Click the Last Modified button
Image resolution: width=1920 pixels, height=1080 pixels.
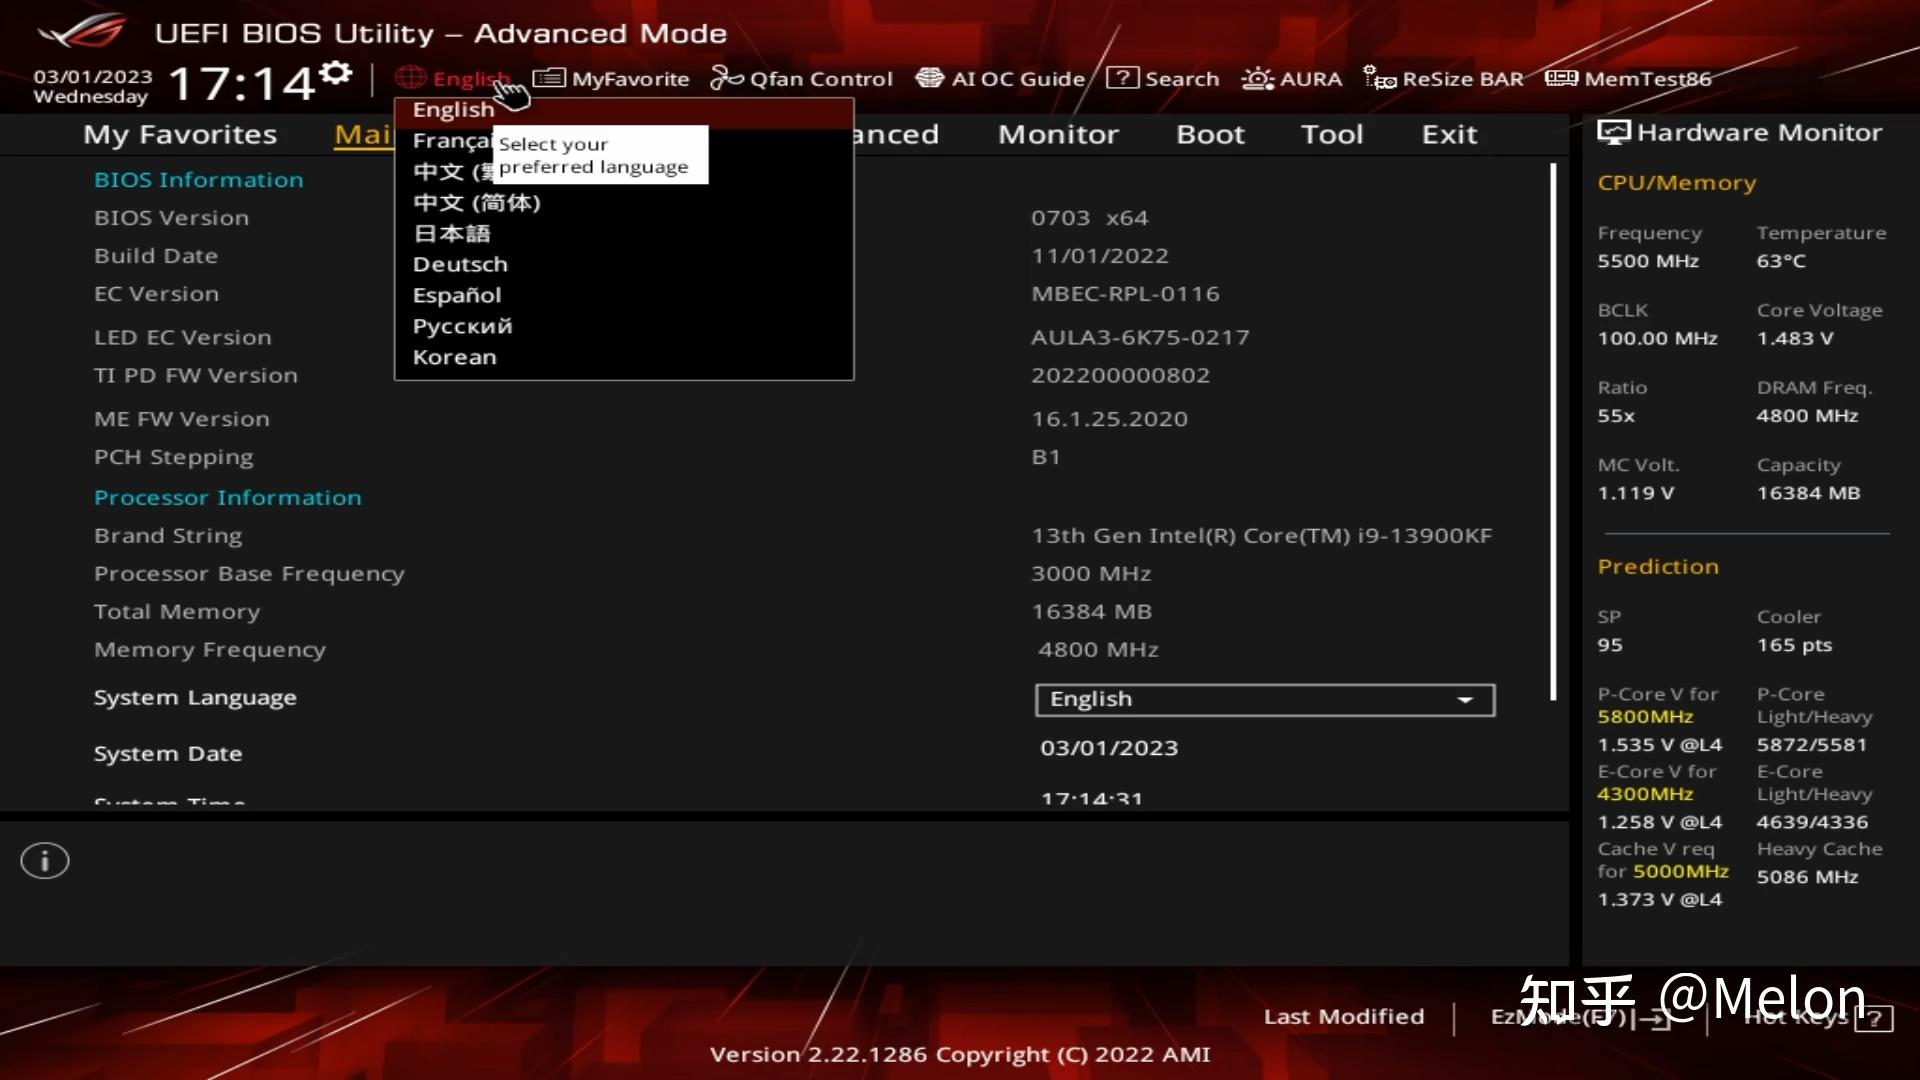pos(1343,1017)
